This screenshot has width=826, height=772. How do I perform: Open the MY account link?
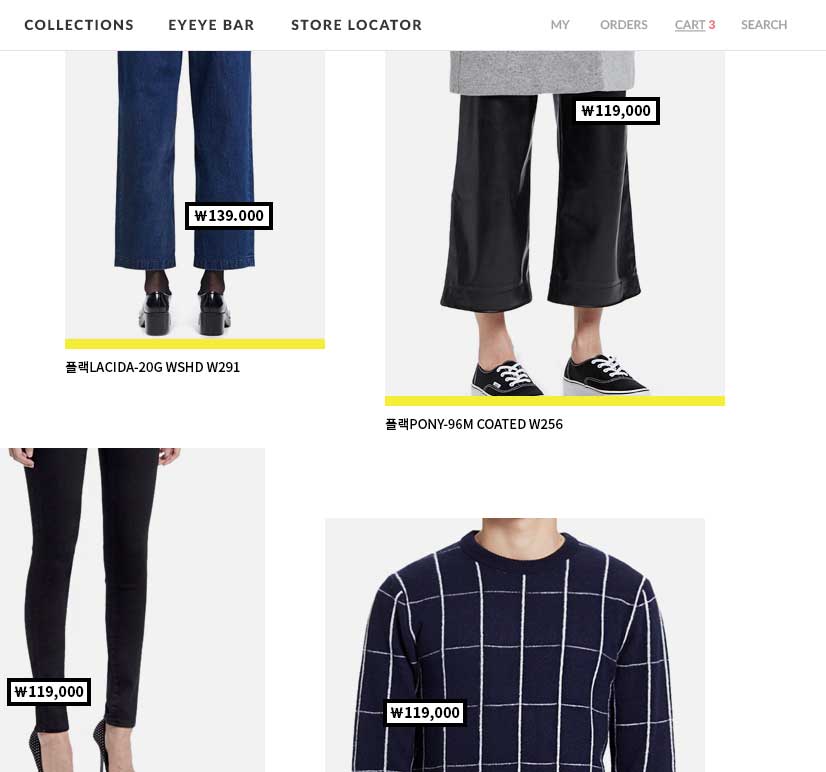[x=560, y=25]
